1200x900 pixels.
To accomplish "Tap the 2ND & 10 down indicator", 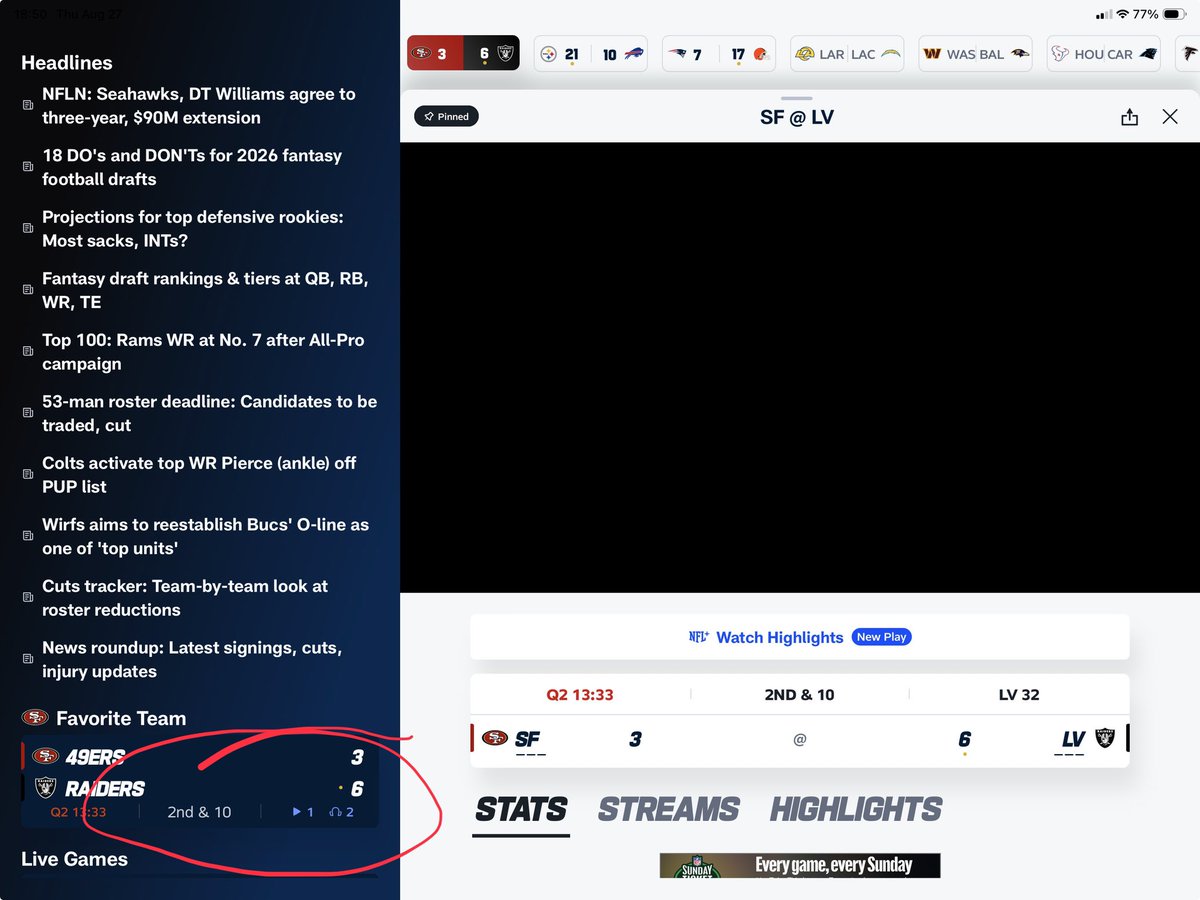I will [799, 695].
